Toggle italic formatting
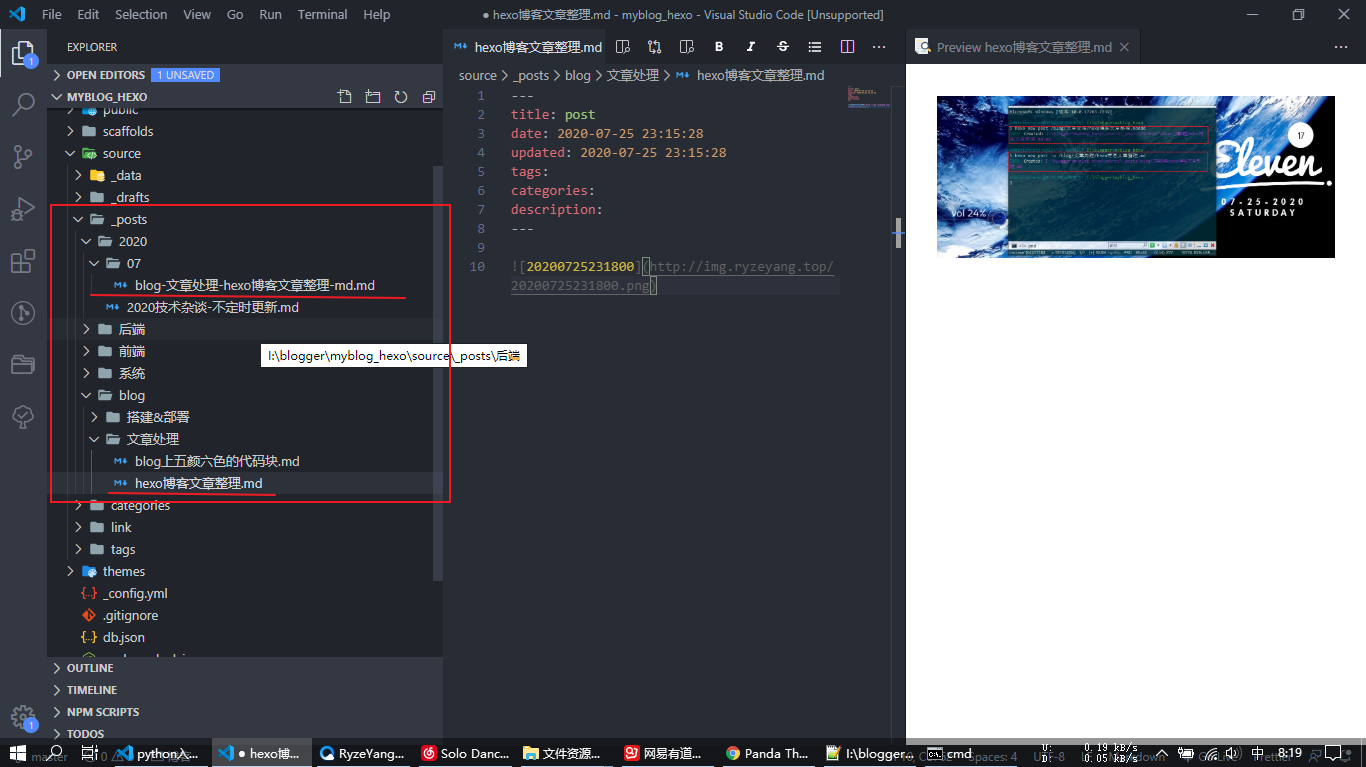Image resolution: width=1366 pixels, height=767 pixels. [x=750, y=46]
